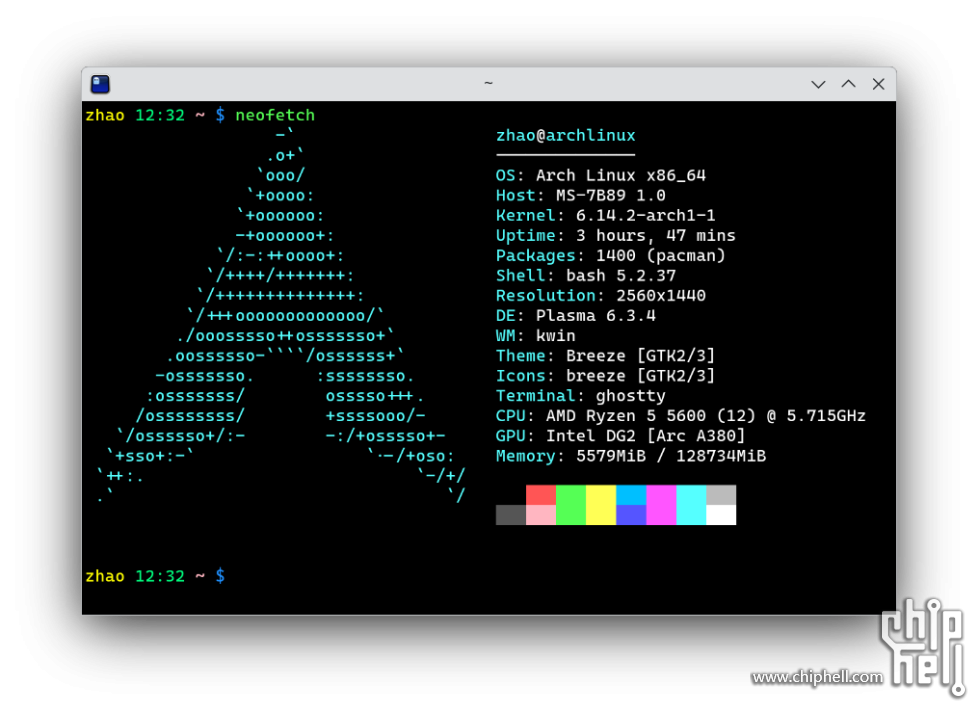Viewport: 979px width, 712px height.
Task: Click the '~' window title
Action: click(x=488, y=83)
